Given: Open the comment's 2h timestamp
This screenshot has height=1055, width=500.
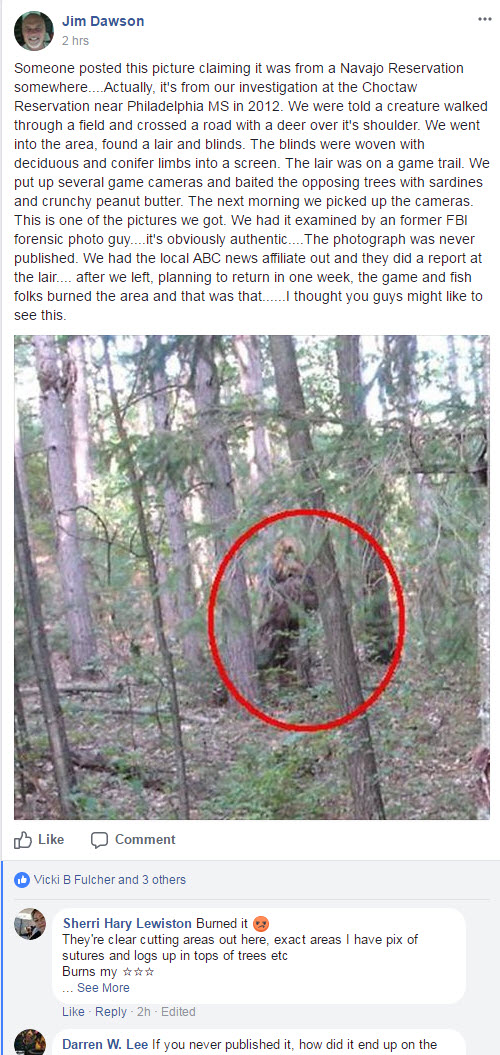Looking at the screenshot, I should click(143, 1012).
